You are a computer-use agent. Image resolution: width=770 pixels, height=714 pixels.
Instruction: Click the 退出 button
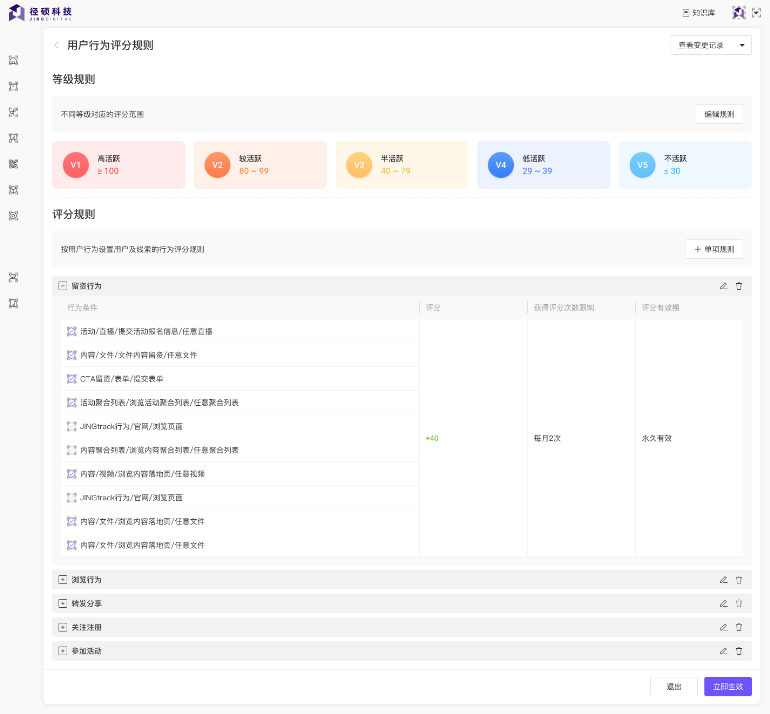[673, 687]
